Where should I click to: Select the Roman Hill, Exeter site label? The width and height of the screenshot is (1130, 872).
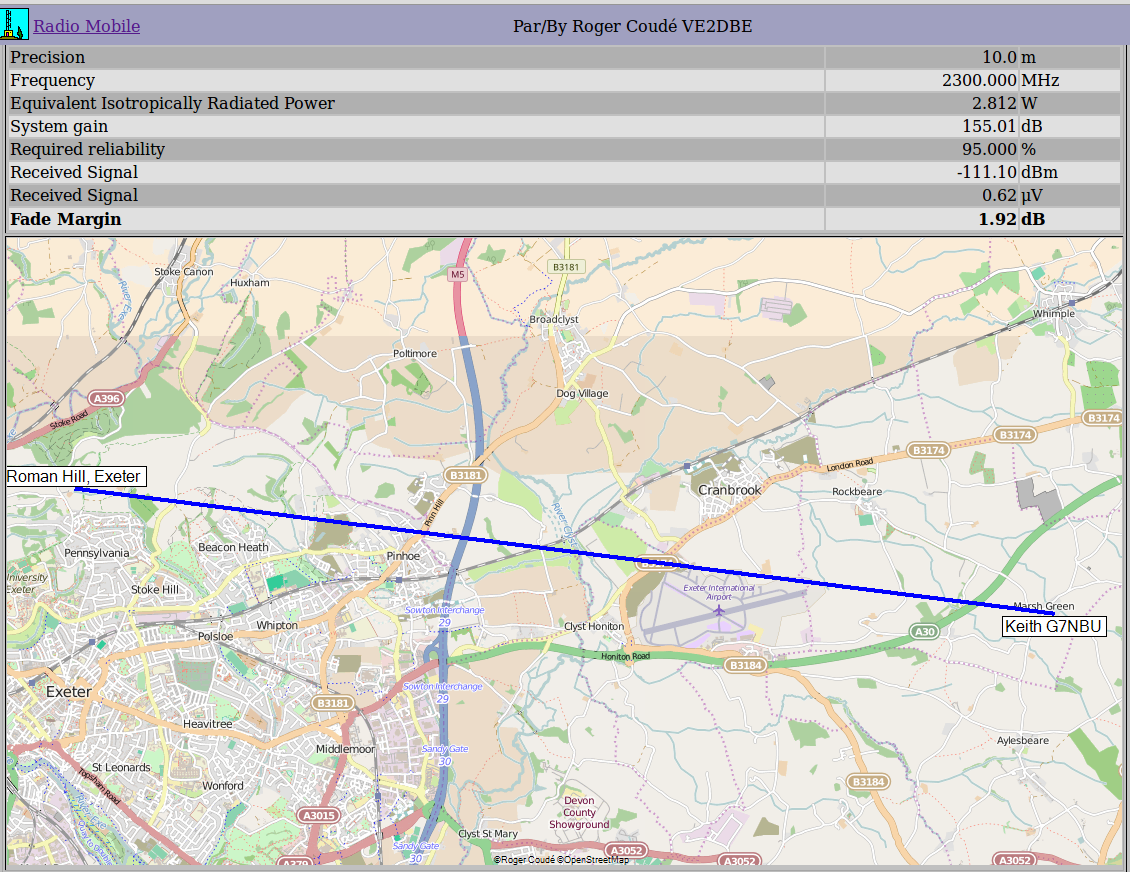coord(74,477)
